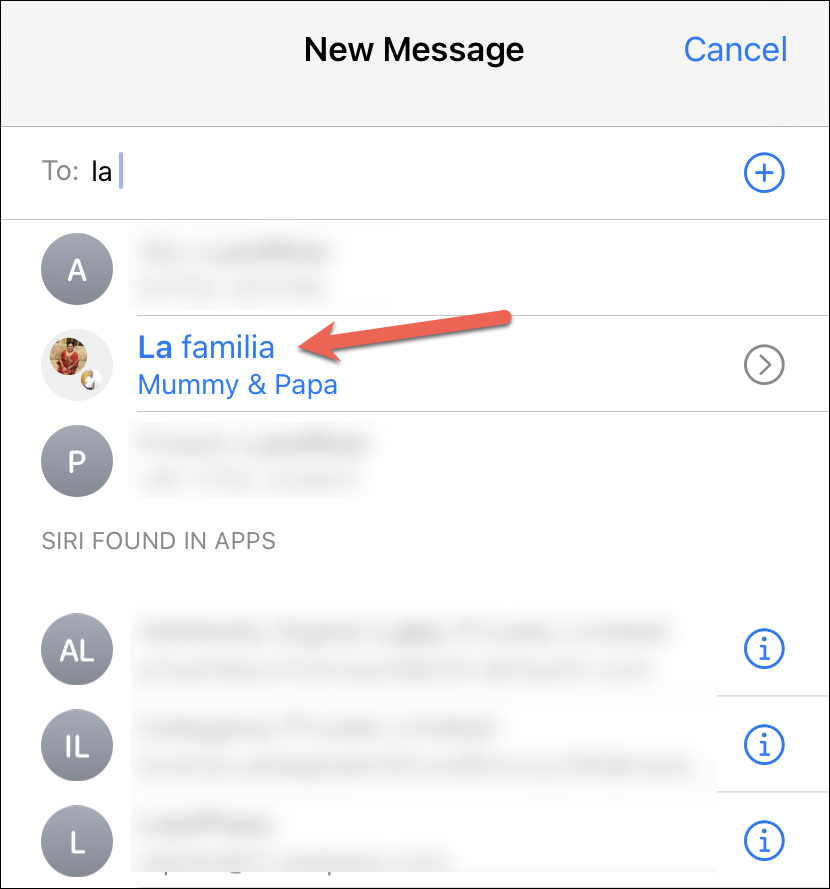The image size is (830, 889).
Task: Tap the add contact plus icon
Action: pos(764,172)
